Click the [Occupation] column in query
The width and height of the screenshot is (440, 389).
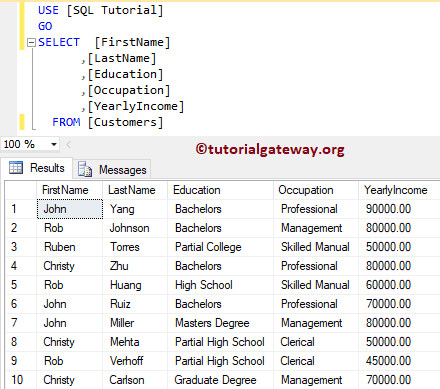coord(129,90)
